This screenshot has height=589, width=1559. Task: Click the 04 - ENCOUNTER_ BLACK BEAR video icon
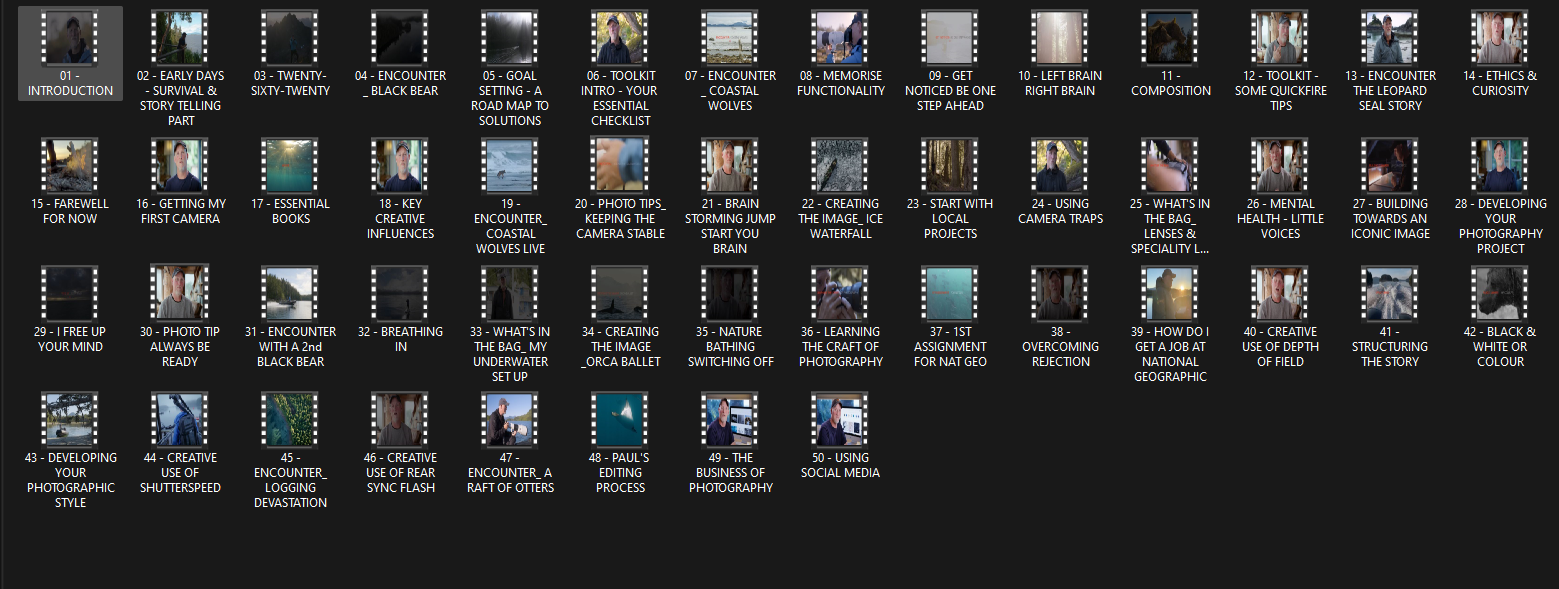400,38
